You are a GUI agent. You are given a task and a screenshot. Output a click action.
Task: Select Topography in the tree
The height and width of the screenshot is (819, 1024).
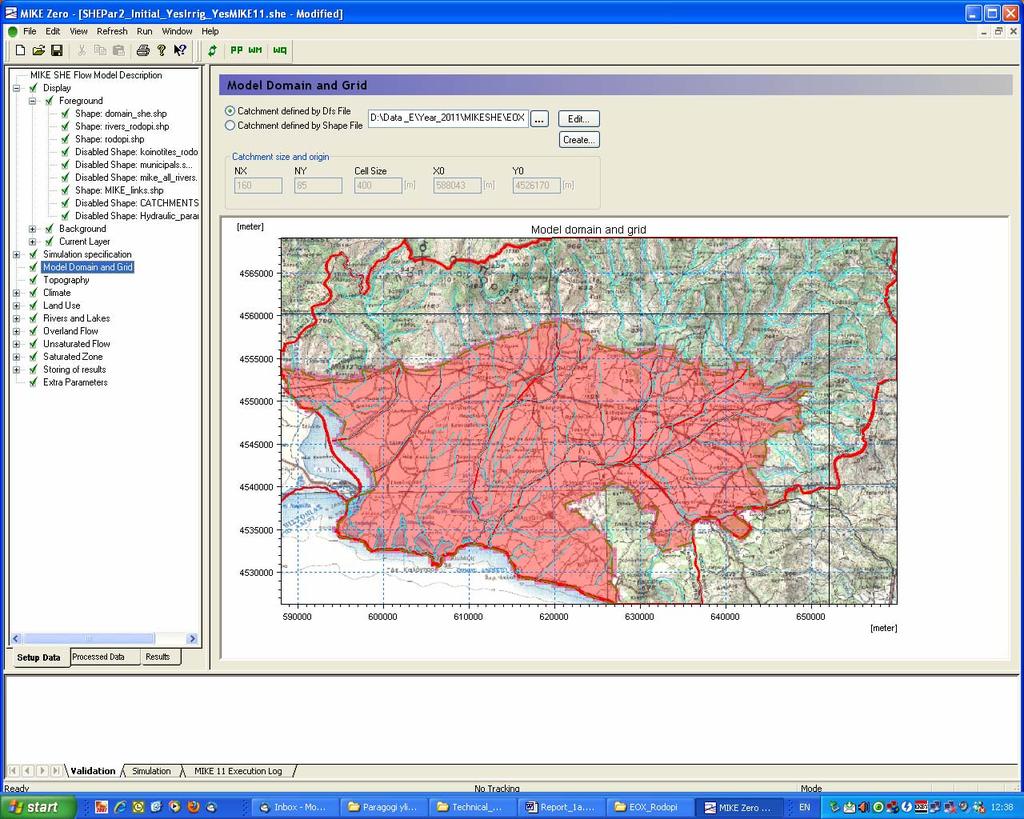66,280
